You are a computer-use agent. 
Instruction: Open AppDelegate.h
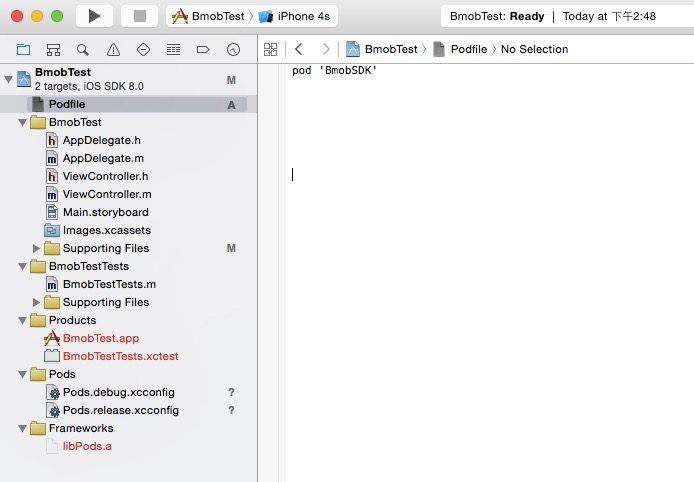point(93,140)
